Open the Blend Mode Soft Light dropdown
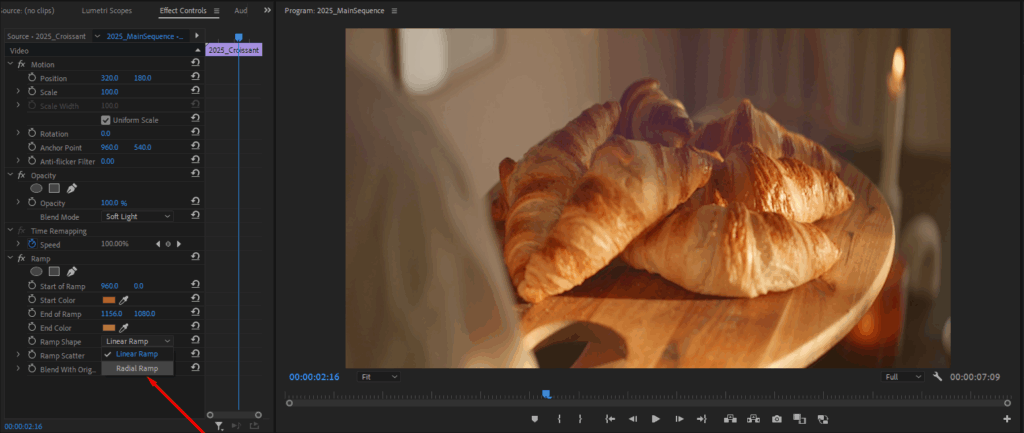 (x=138, y=216)
